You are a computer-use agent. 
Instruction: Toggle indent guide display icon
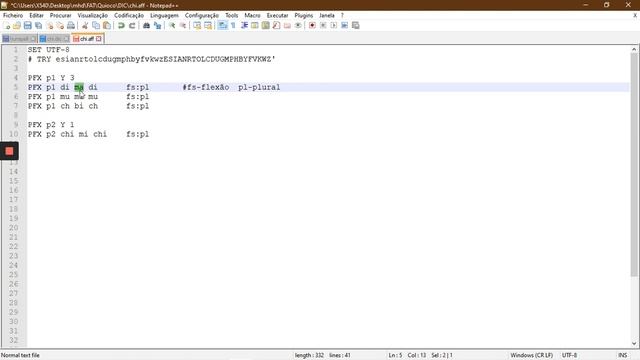pos(244,25)
